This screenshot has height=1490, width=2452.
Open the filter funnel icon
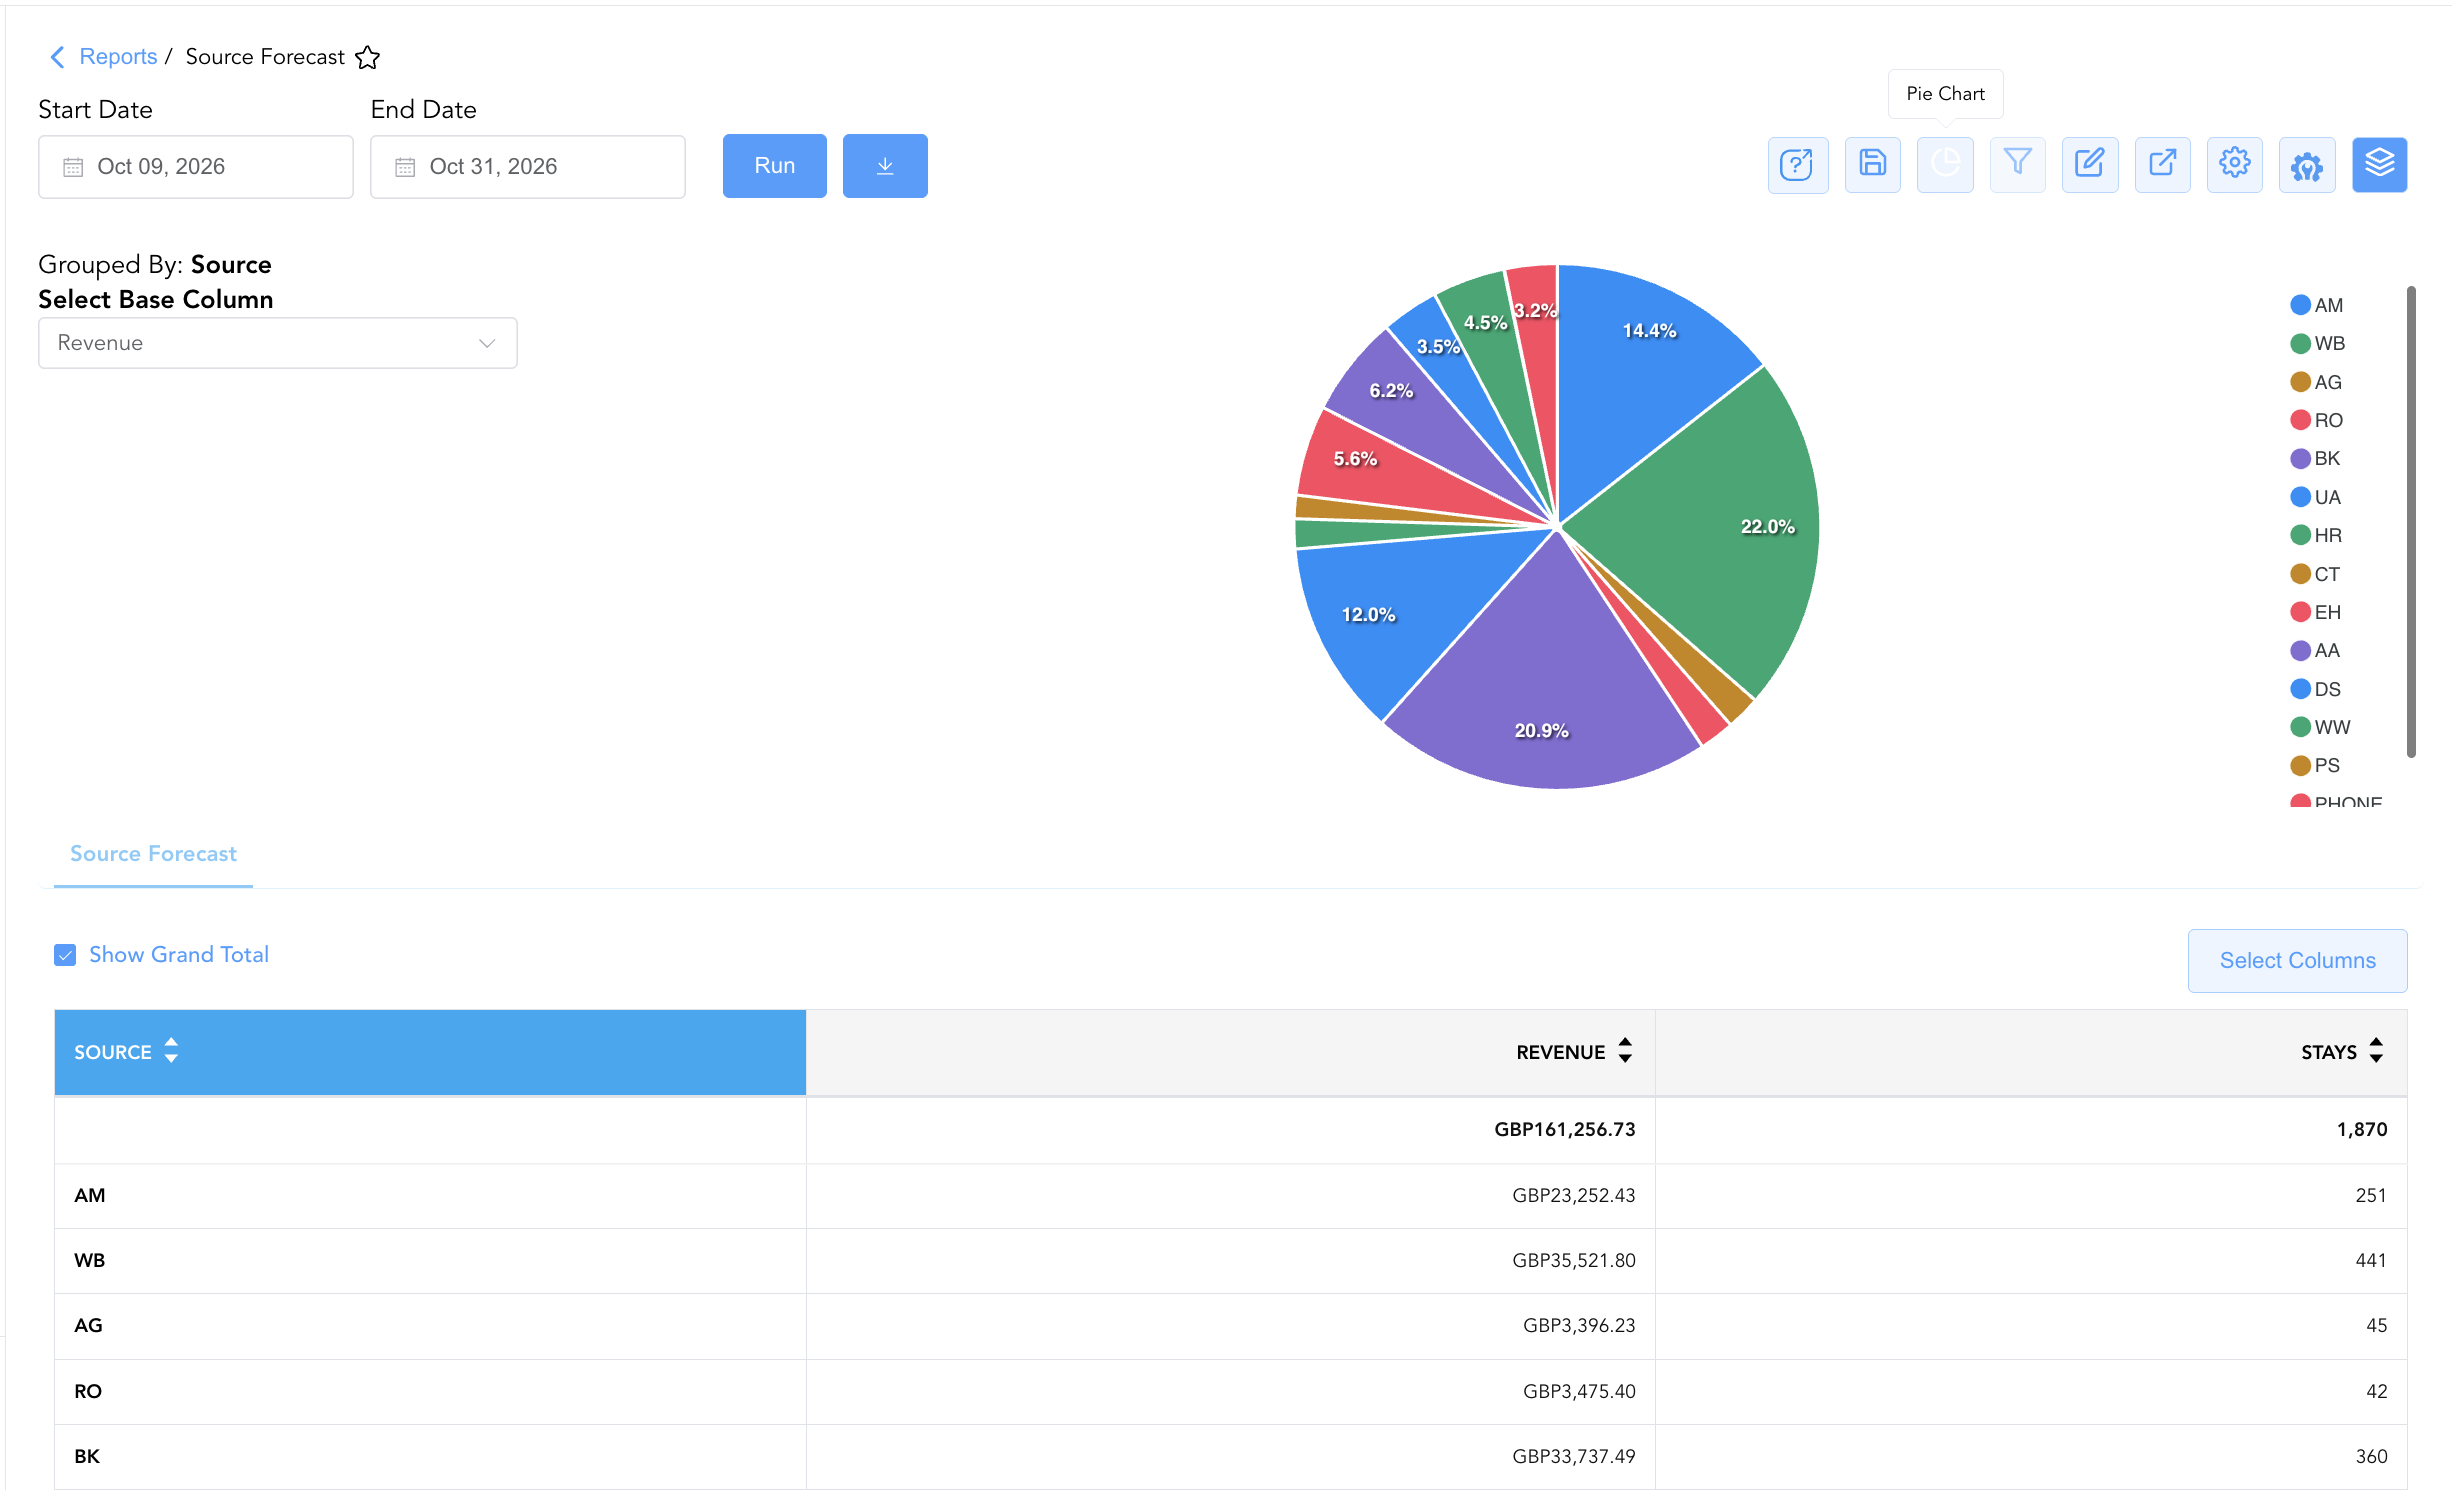(x=2017, y=165)
